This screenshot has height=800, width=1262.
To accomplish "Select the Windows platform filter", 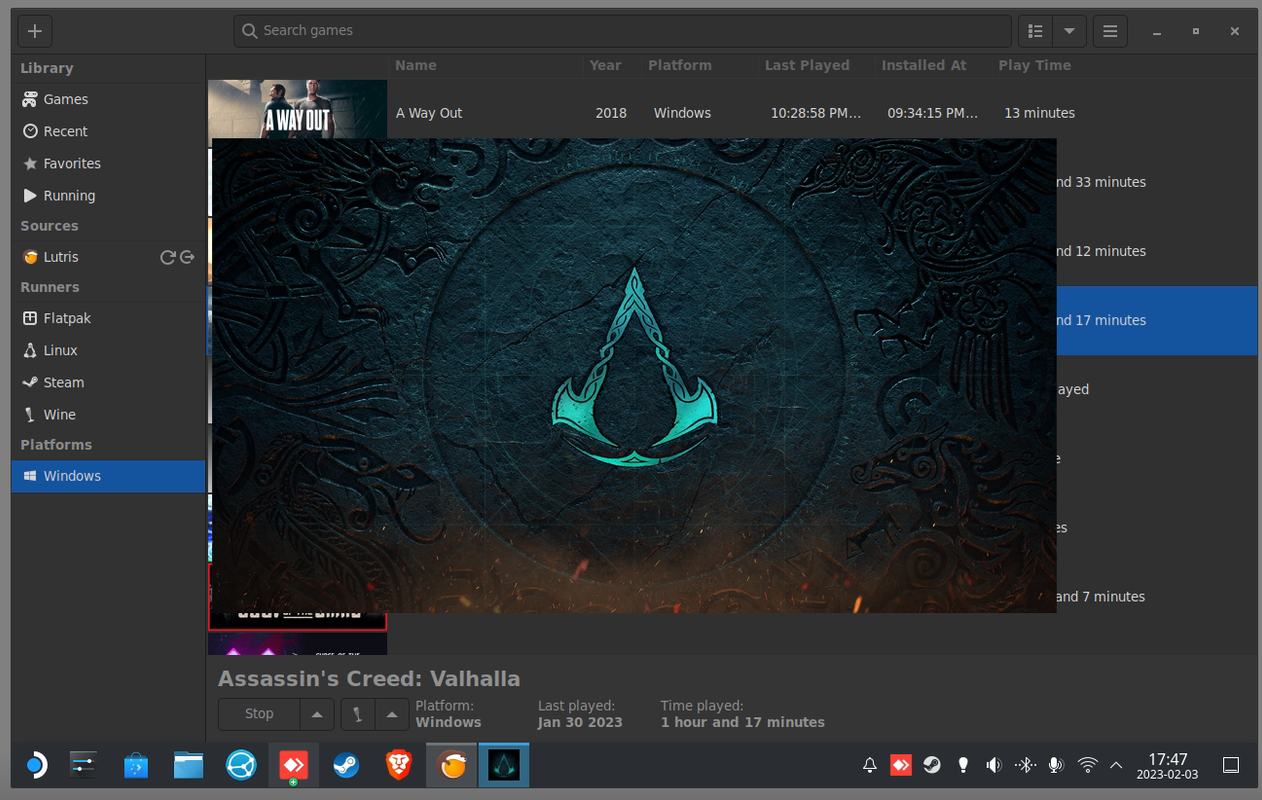I will [108, 476].
